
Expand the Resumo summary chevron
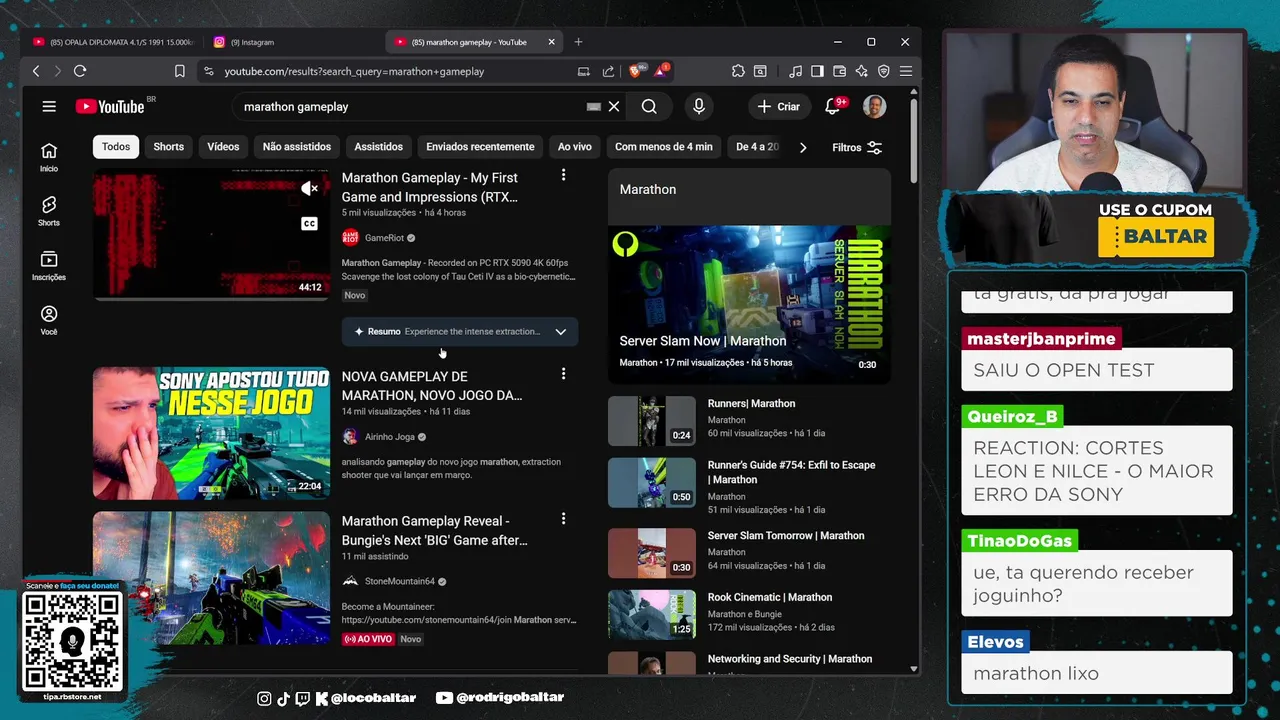coord(561,331)
